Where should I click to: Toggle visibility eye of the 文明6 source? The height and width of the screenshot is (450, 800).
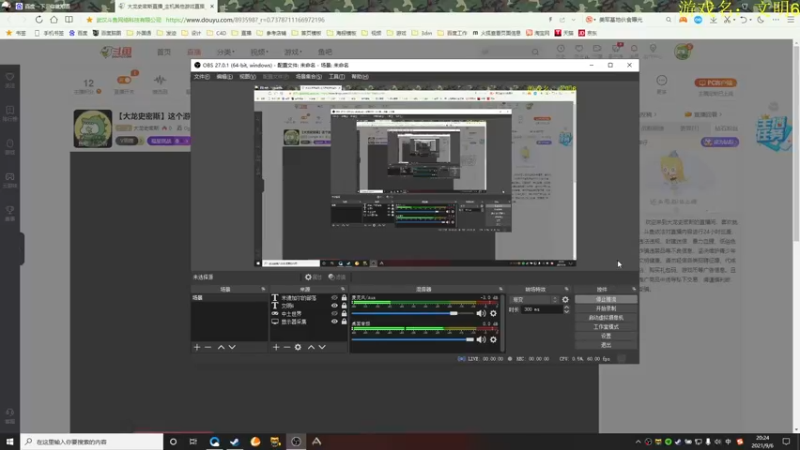coord(334,306)
